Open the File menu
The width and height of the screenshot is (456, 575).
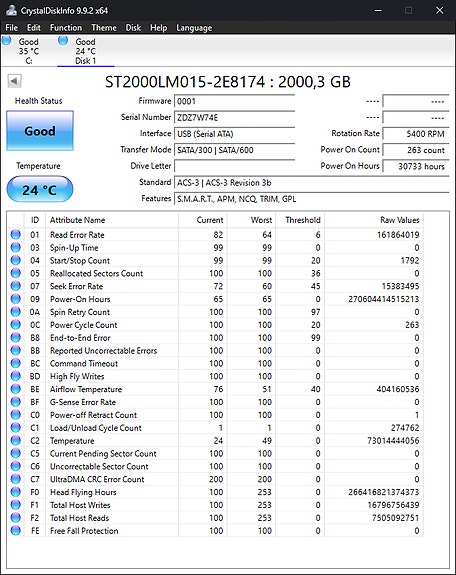pyautogui.click(x=11, y=28)
